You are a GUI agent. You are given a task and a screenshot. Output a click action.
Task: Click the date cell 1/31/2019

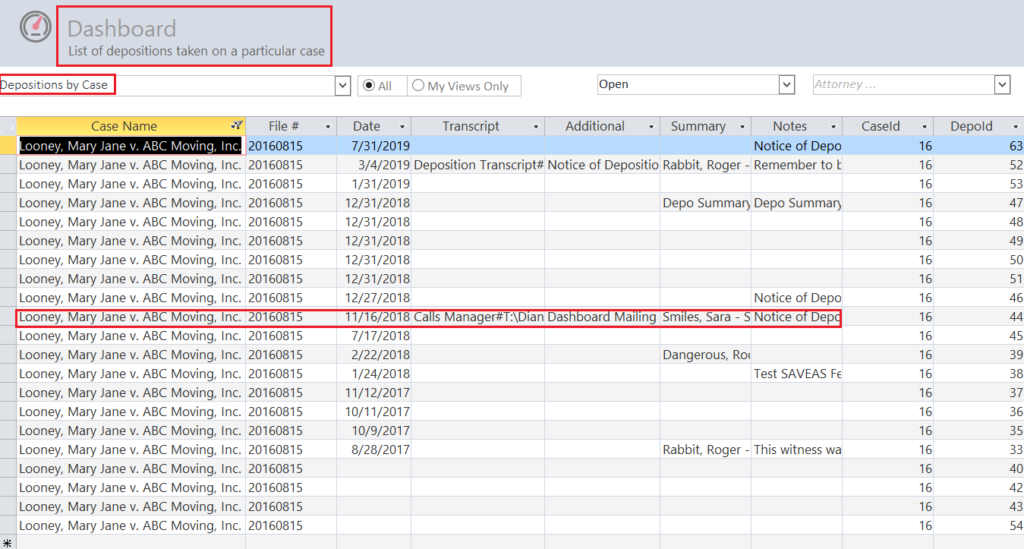(374, 183)
